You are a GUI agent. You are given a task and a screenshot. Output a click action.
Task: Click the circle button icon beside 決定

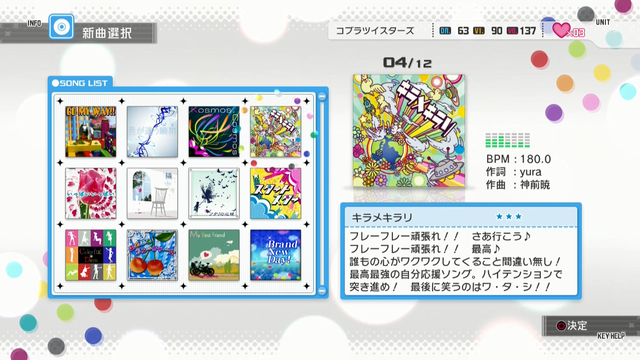(561, 325)
